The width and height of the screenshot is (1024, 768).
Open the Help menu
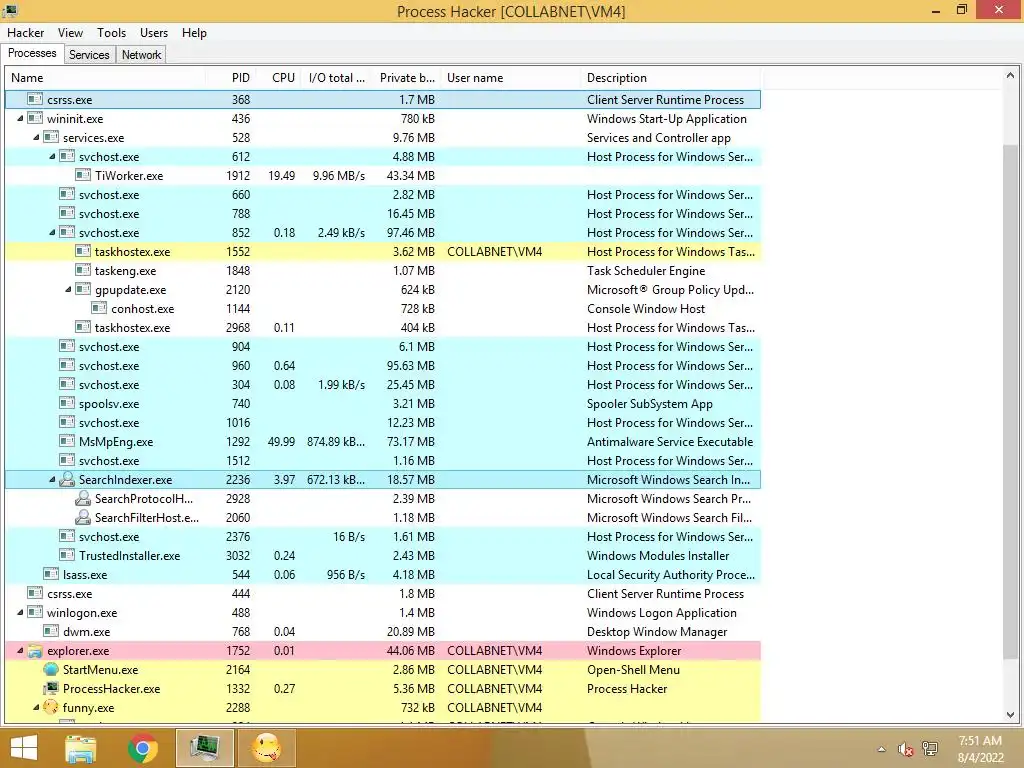tap(194, 33)
